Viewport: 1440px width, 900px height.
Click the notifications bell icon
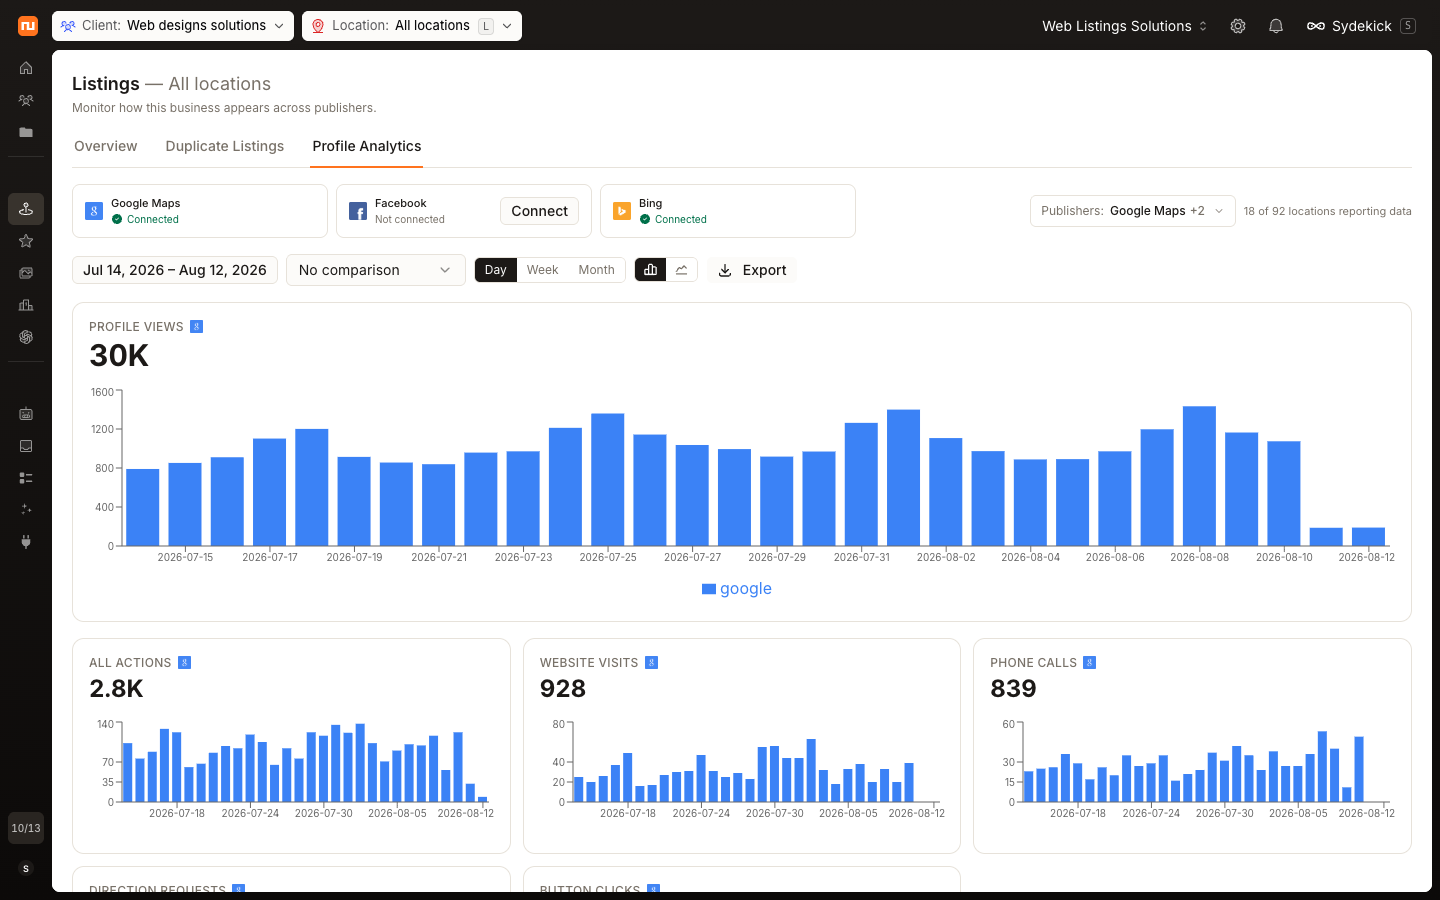[x=1276, y=26]
